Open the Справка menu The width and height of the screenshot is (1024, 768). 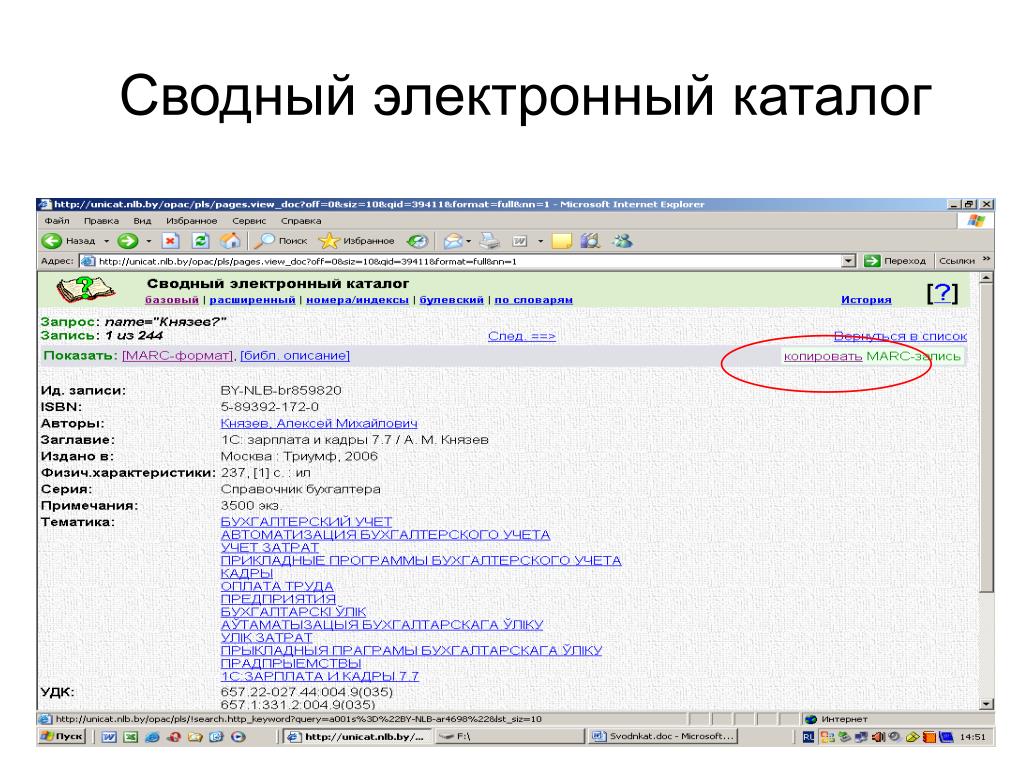[x=301, y=221]
